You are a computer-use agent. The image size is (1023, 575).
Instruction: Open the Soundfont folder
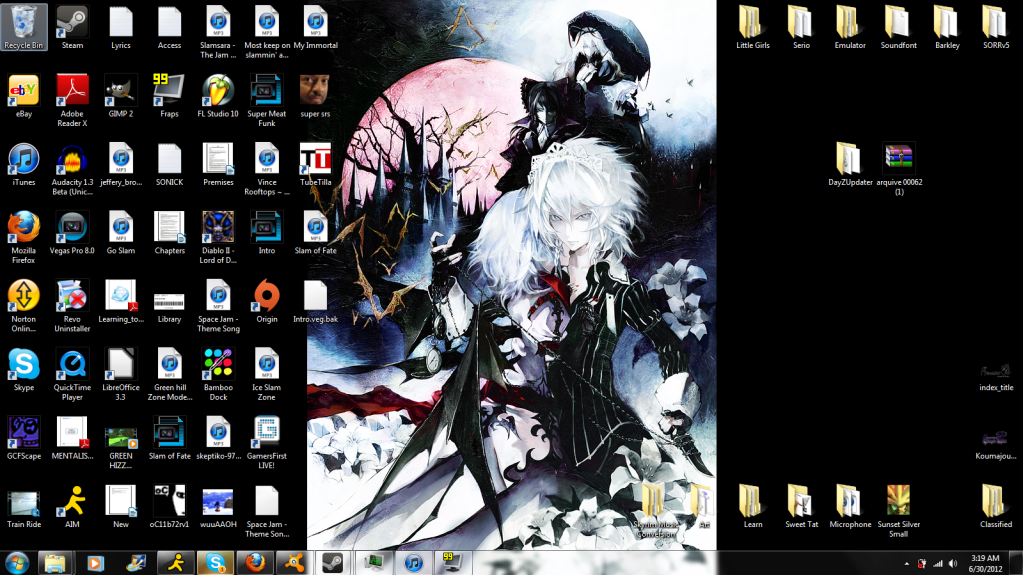(898, 27)
